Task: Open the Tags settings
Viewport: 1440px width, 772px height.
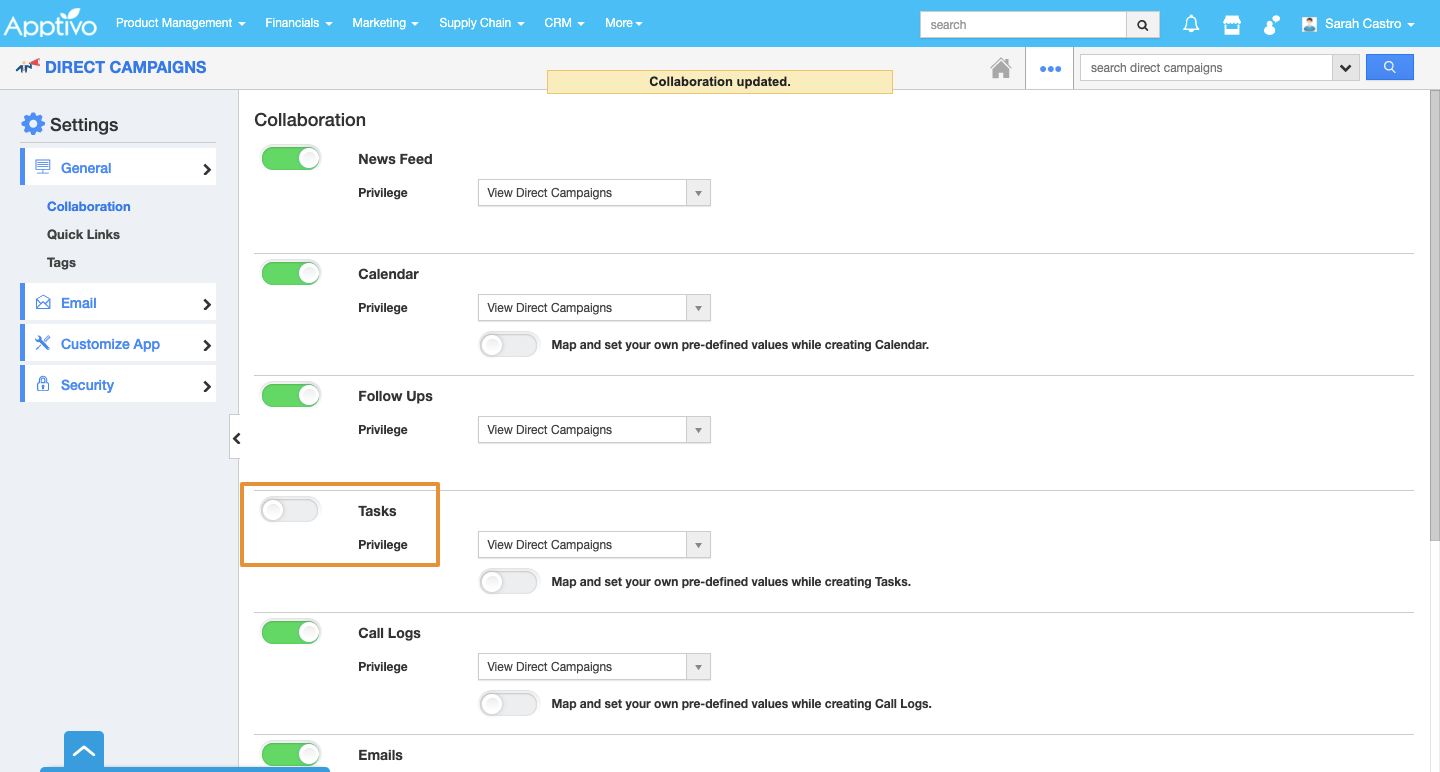Action: tap(61, 262)
